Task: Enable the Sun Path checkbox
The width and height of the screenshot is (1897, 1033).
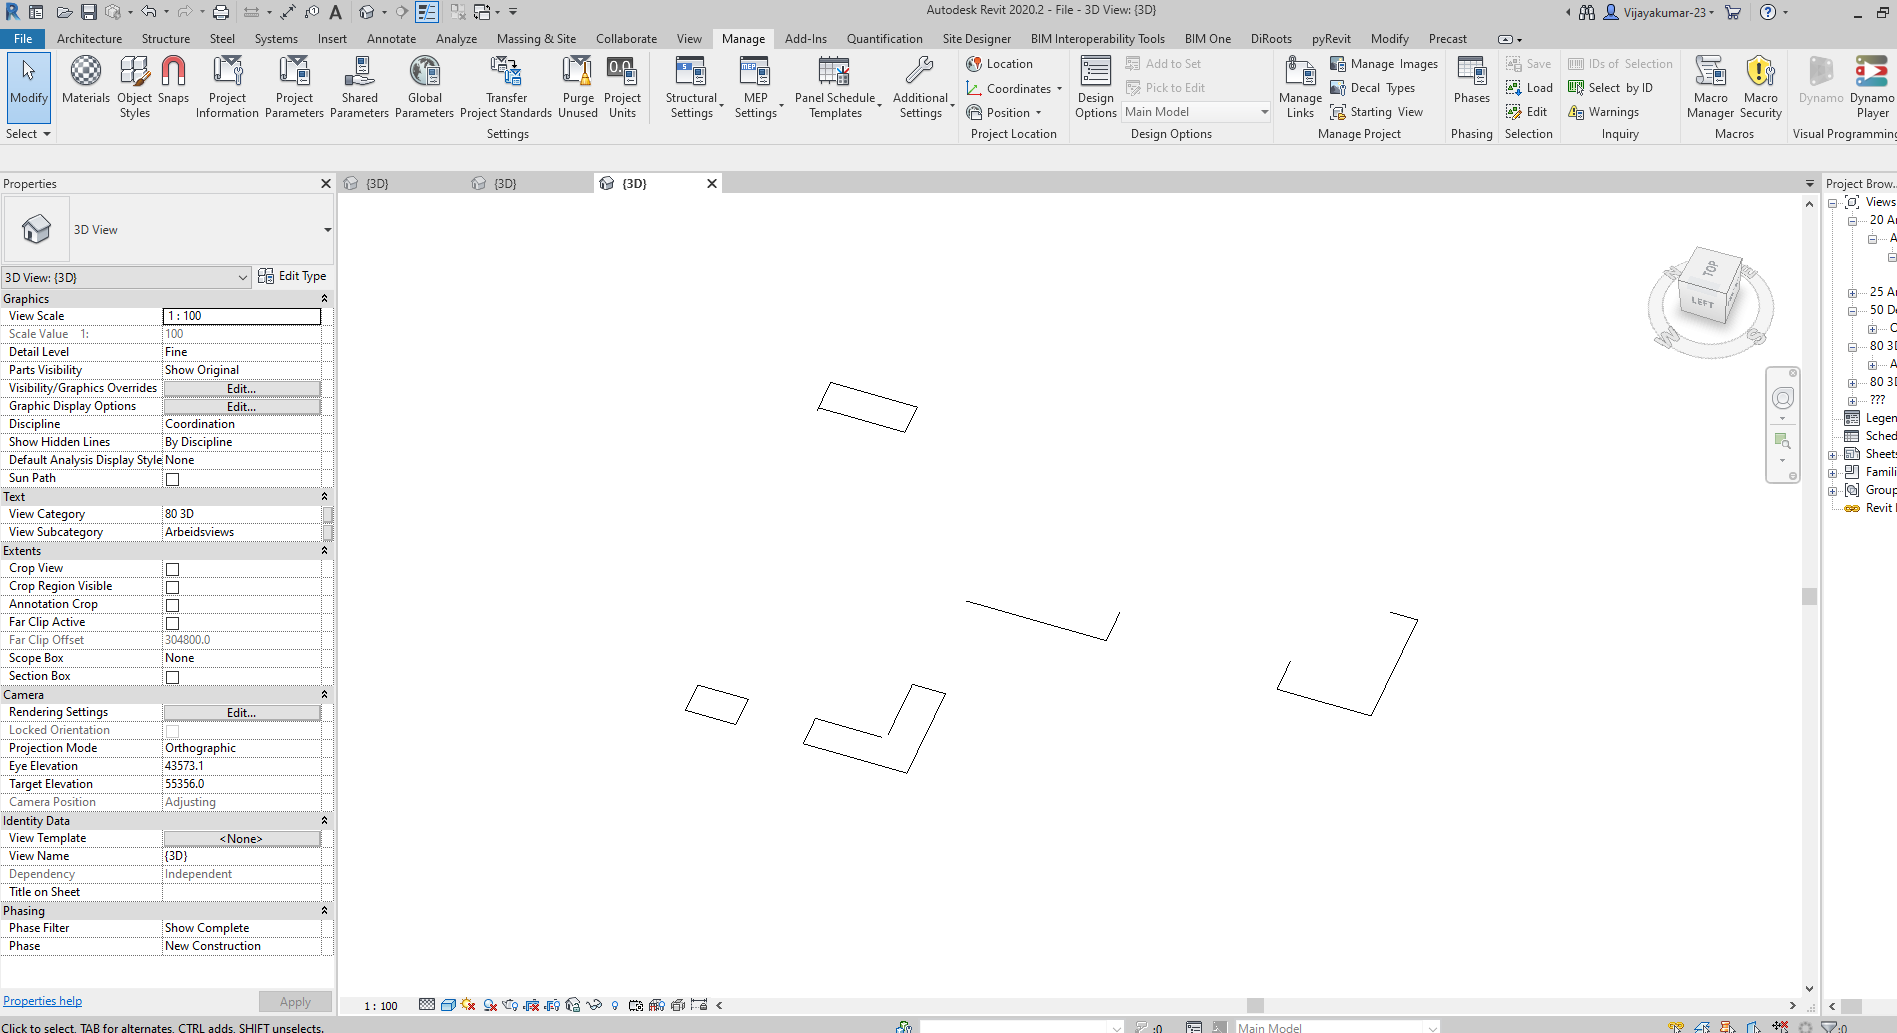Action: pyautogui.click(x=171, y=479)
